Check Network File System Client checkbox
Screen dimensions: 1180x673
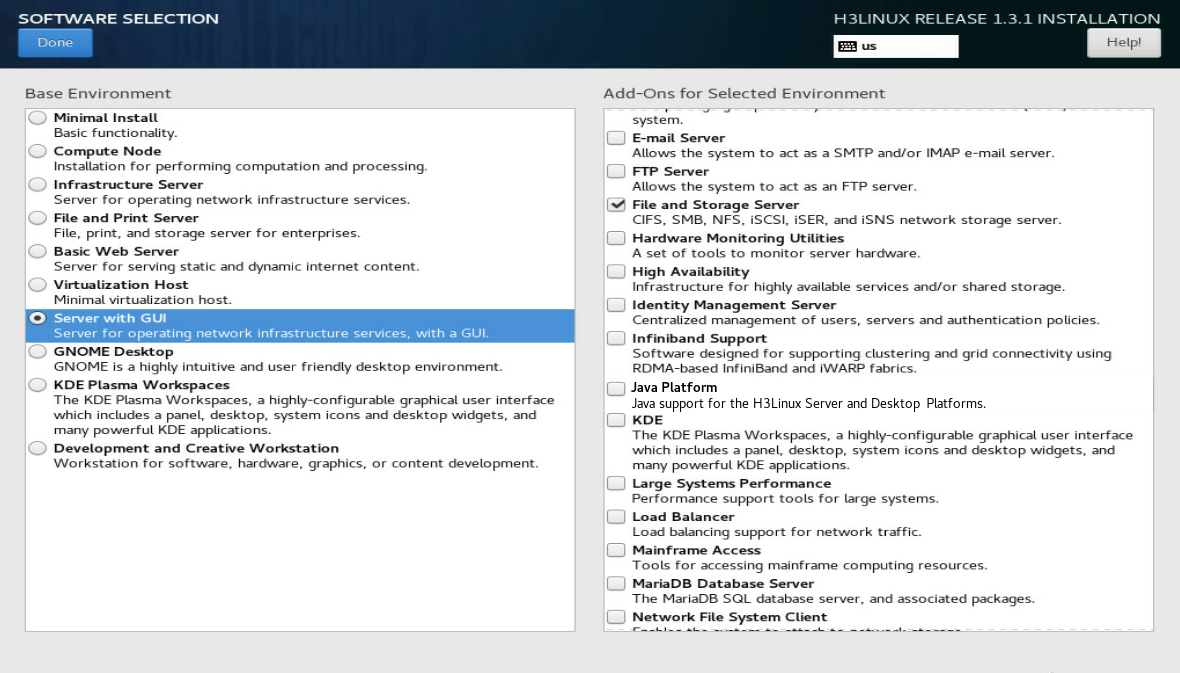[x=616, y=617]
